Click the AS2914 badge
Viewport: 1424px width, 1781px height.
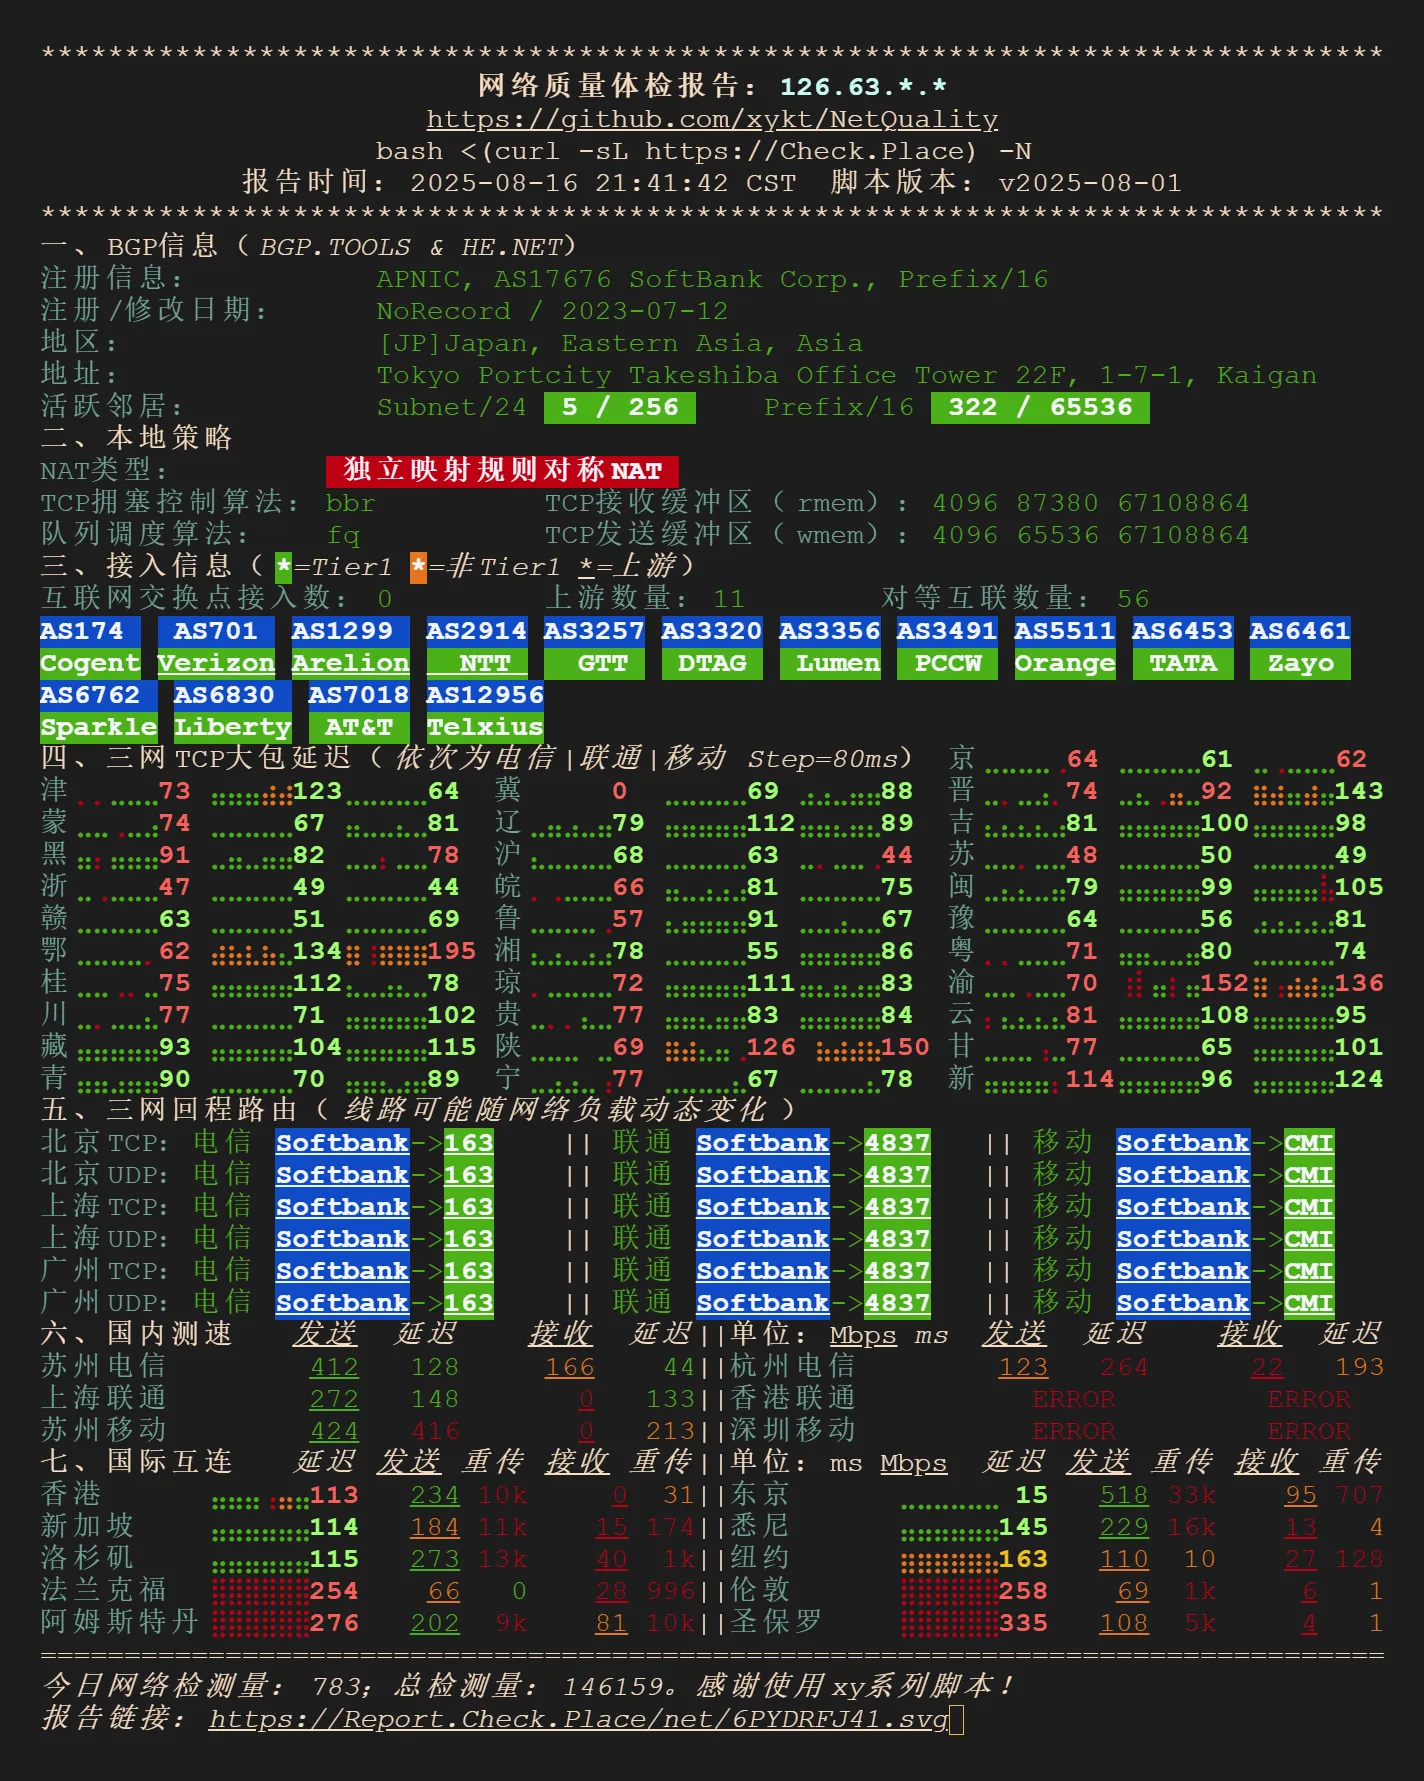pos(477,631)
